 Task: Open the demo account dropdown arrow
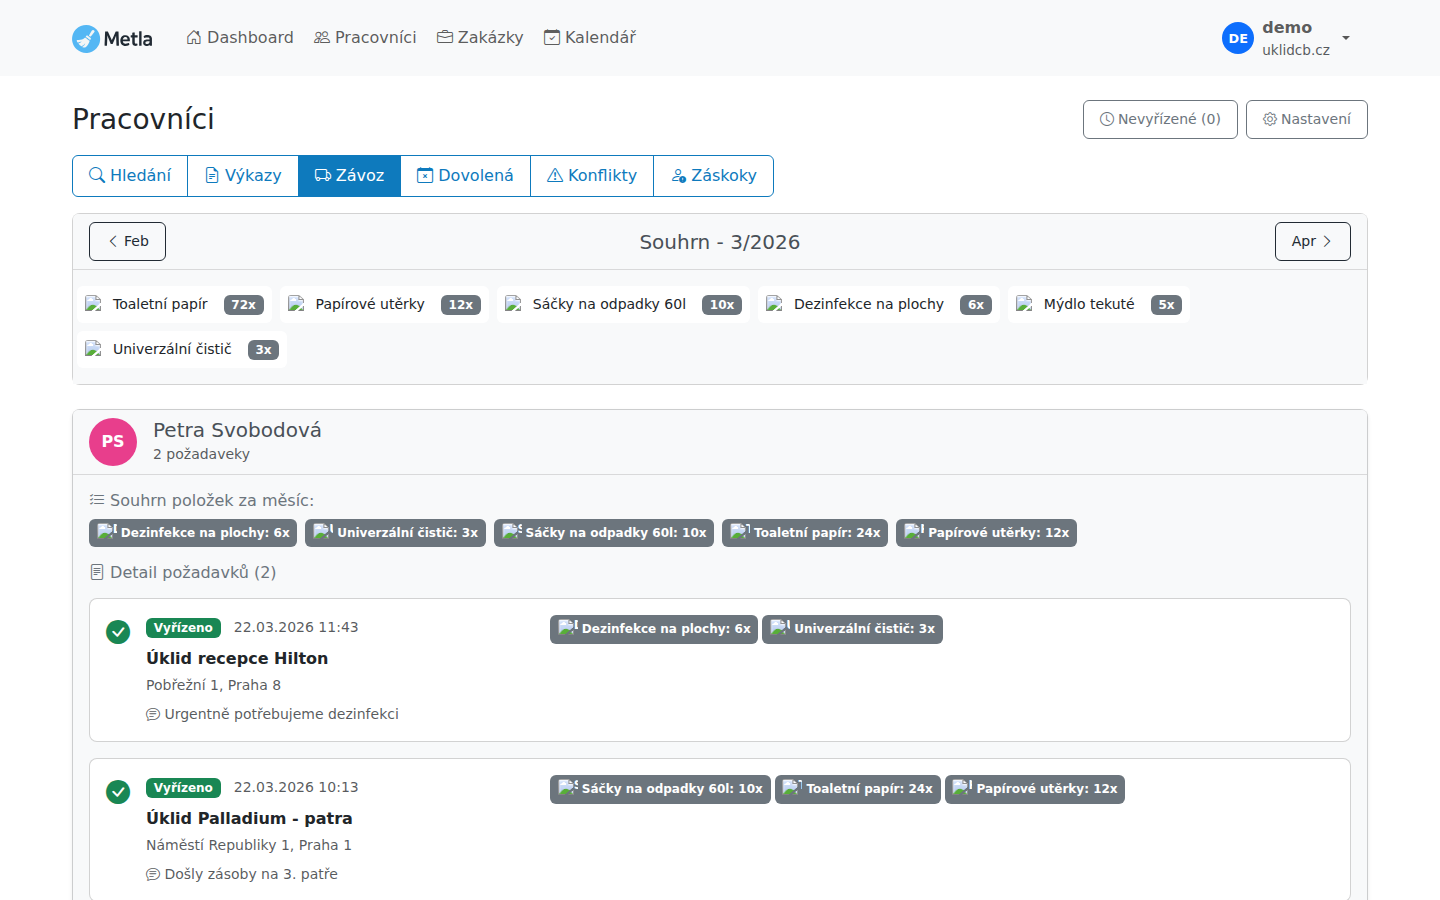(x=1346, y=38)
